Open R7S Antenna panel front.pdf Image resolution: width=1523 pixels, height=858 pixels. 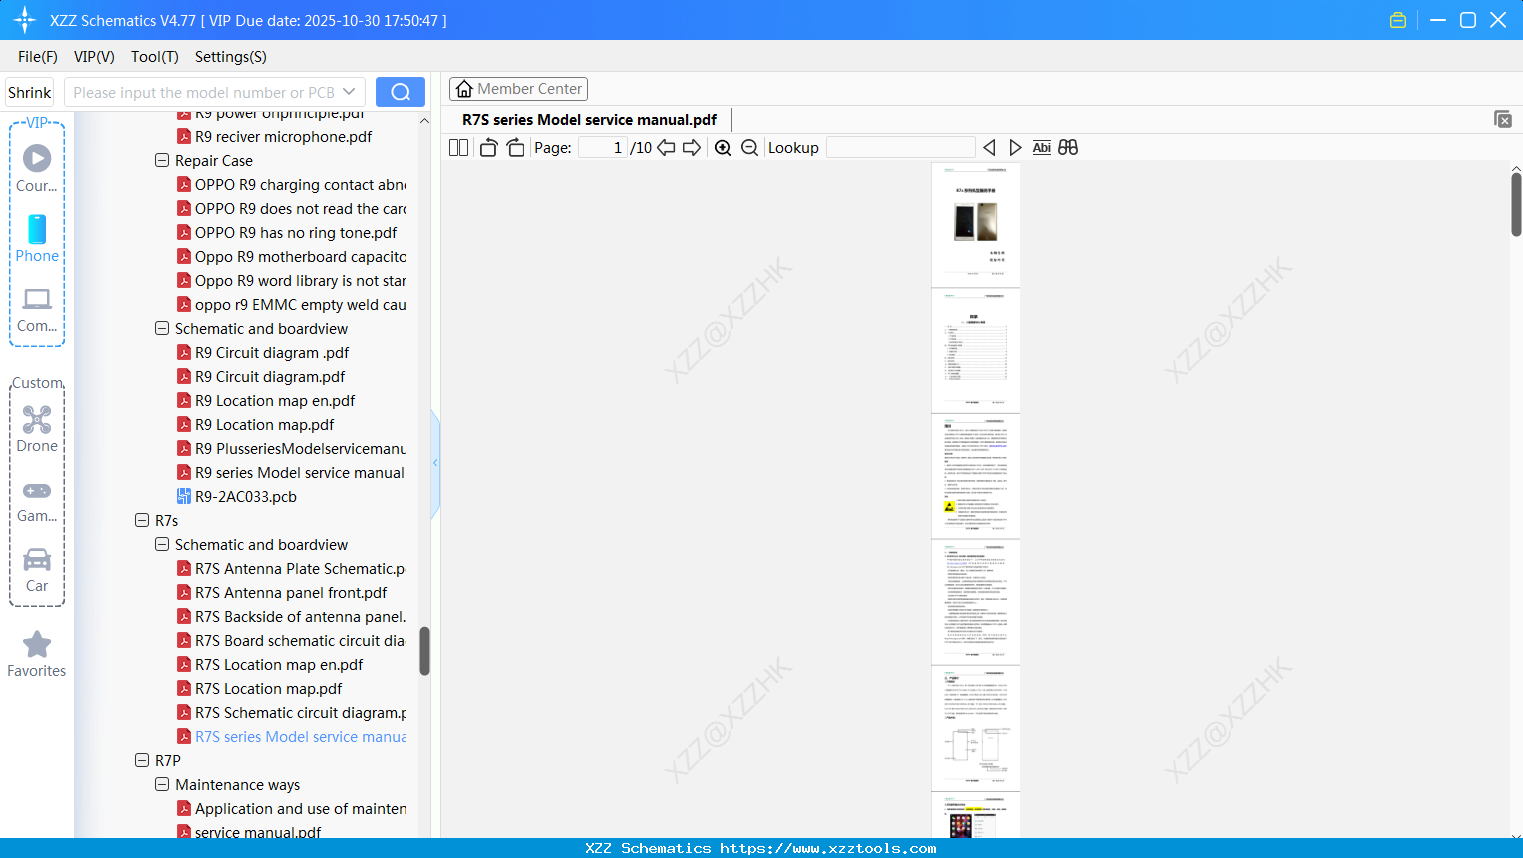[291, 592]
